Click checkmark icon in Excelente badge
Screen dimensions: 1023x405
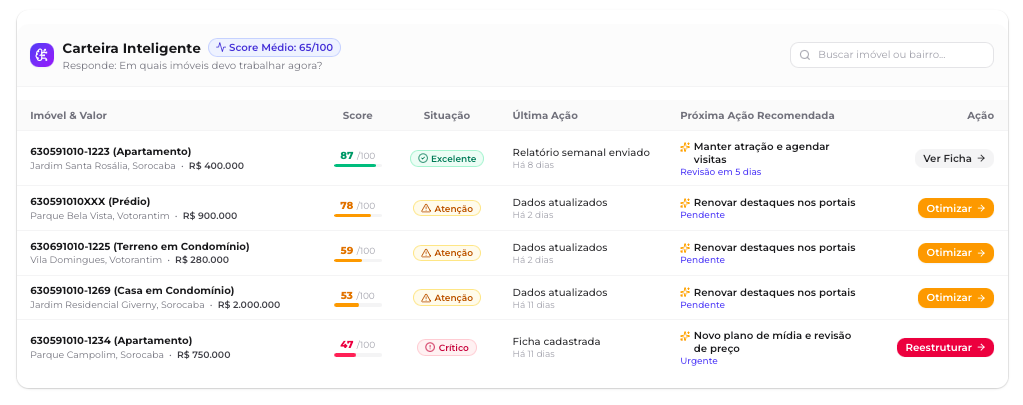(422, 158)
